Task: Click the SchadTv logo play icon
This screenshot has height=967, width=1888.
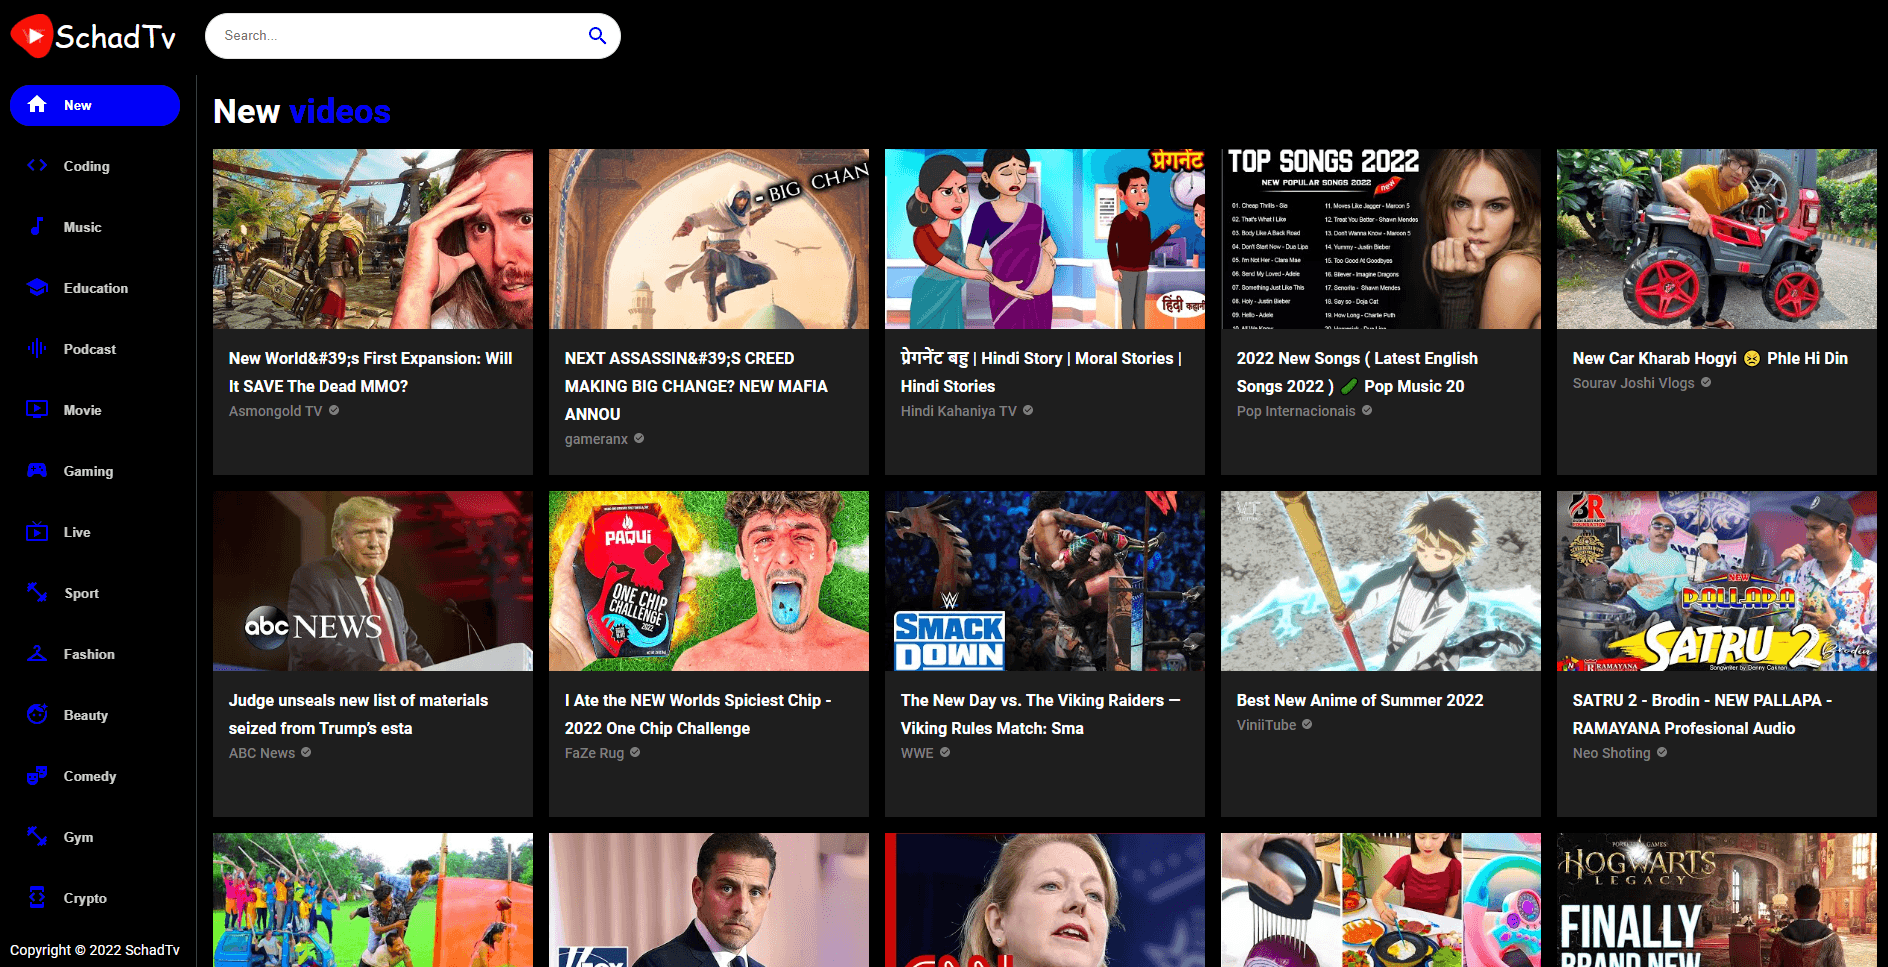Action: pos(32,36)
